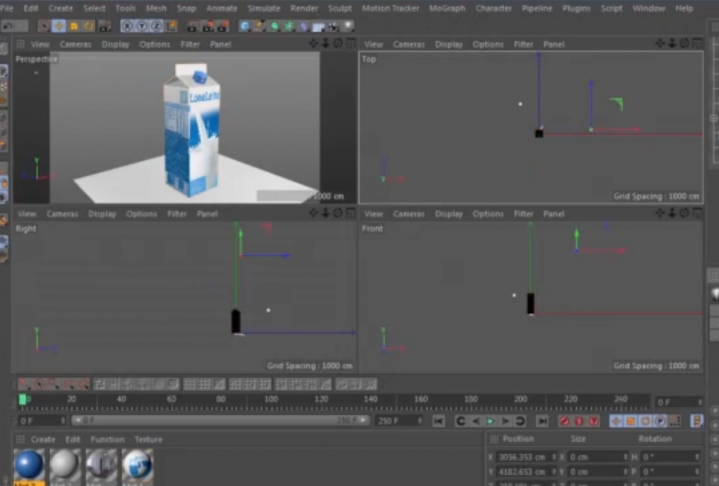
Task: Open the recent tools dropdown icon
Action: (x=105, y=26)
